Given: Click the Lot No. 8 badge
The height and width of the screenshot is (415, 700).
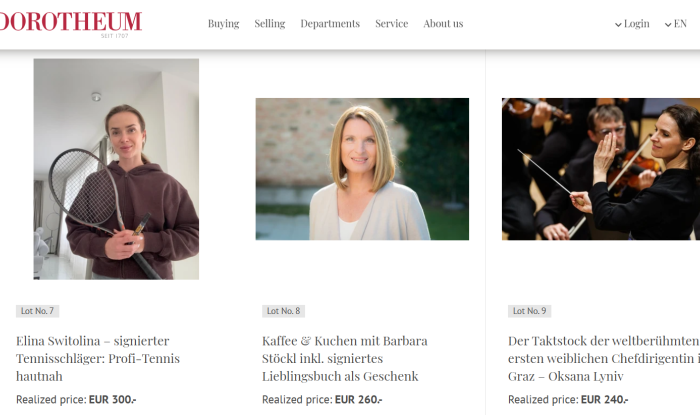Looking at the screenshot, I should point(283,311).
